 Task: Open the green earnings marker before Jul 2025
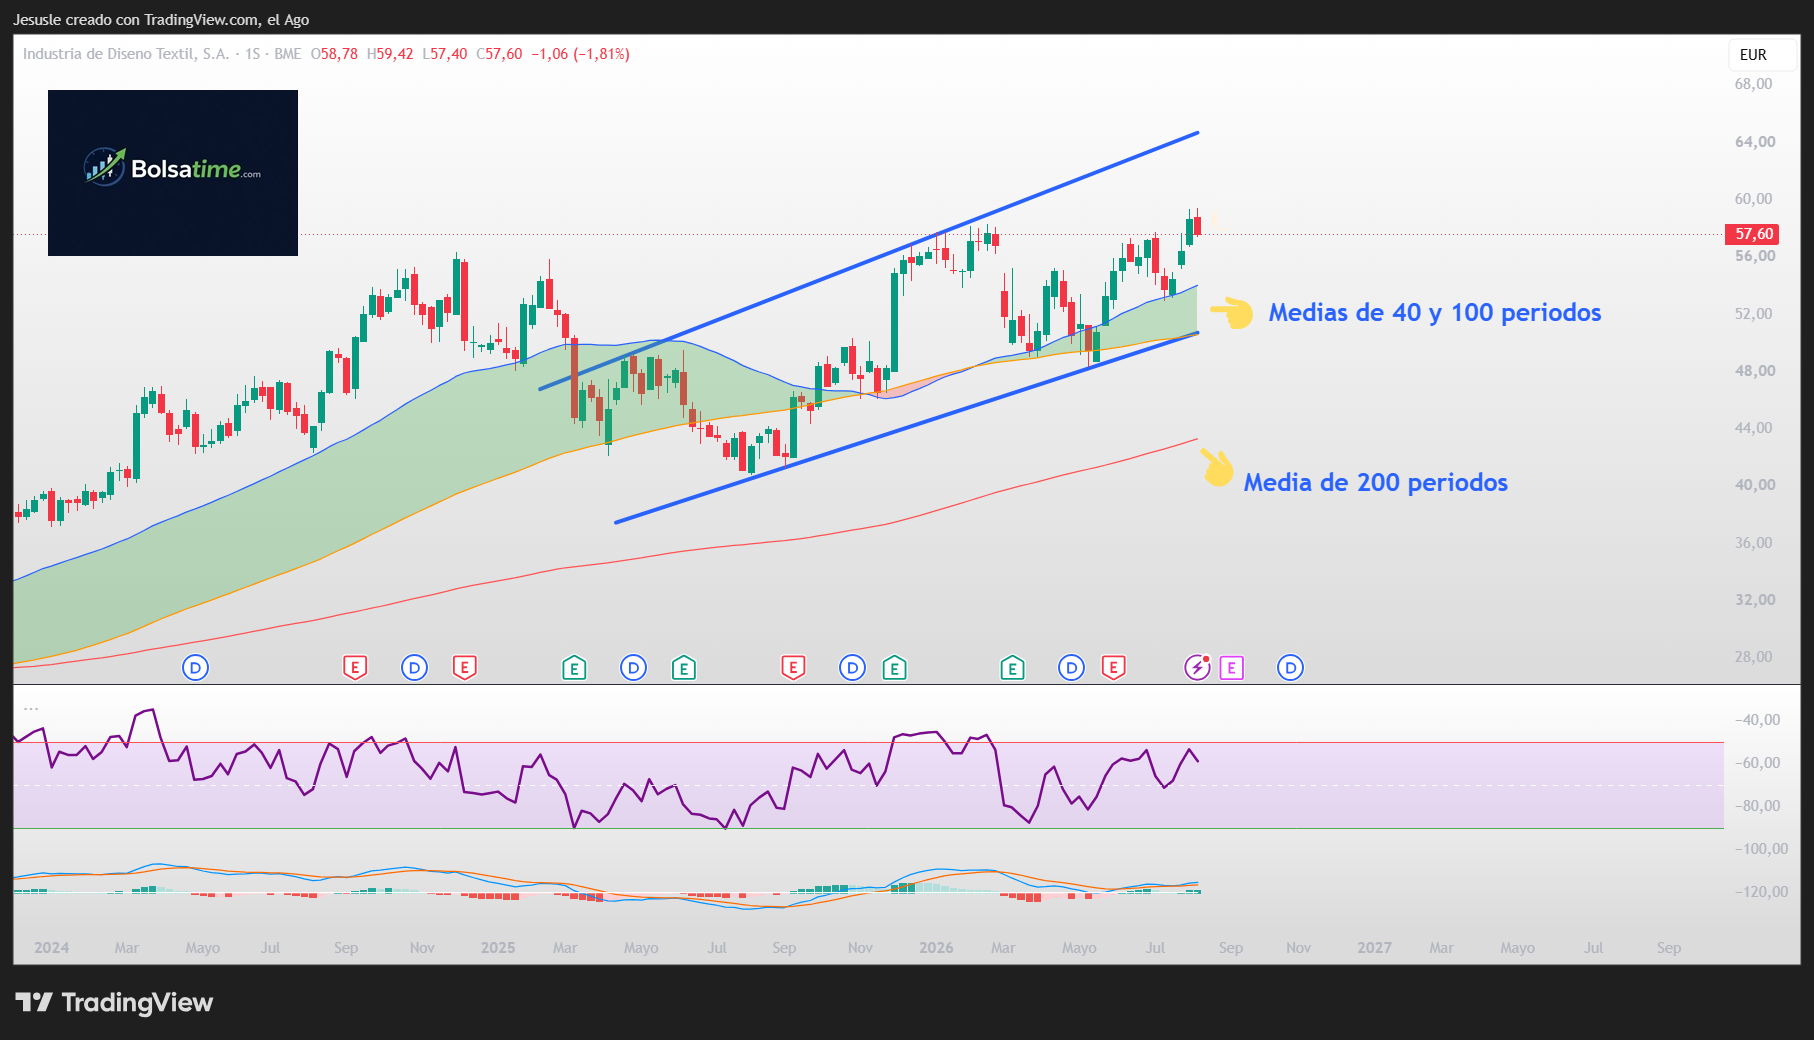coord(683,668)
